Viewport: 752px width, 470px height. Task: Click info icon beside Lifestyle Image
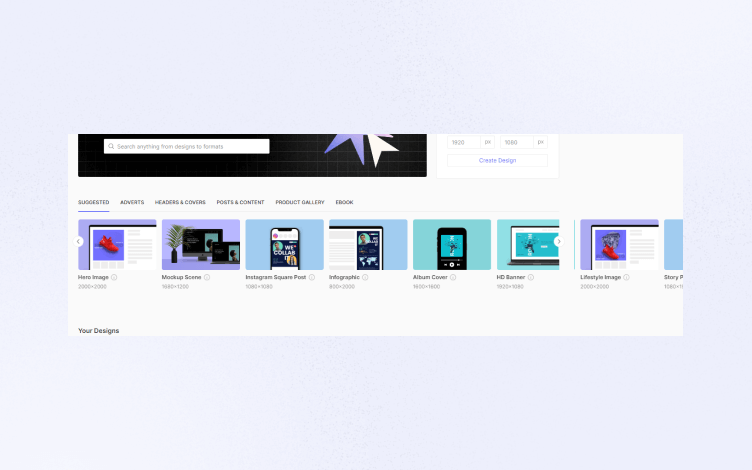pos(626,277)
